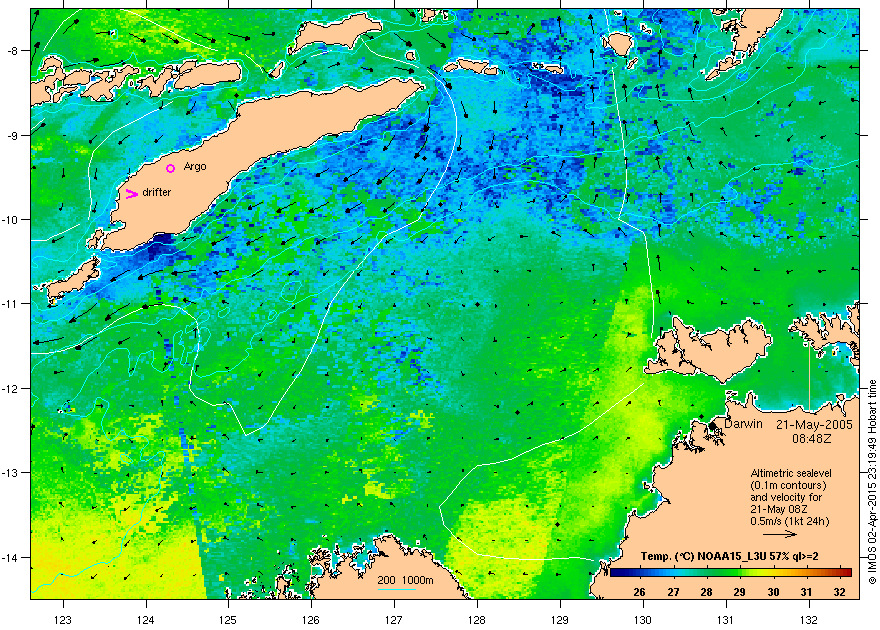Click the colorbar tick label '30'

773,592
